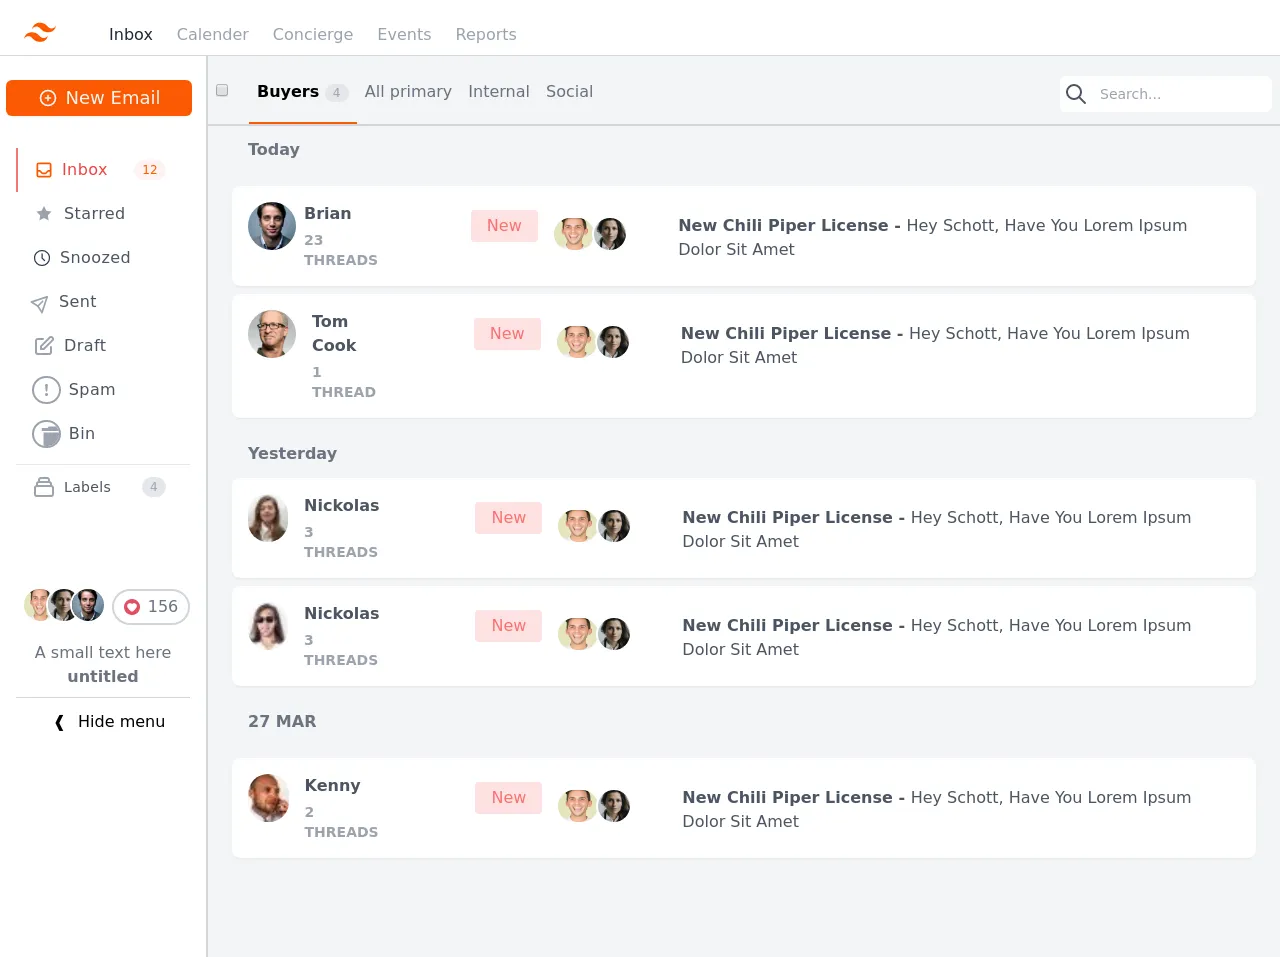Tick the select-all checkbox beside Buyers
The width and height of the screenshot is (1280, 957).
(222, 90)
